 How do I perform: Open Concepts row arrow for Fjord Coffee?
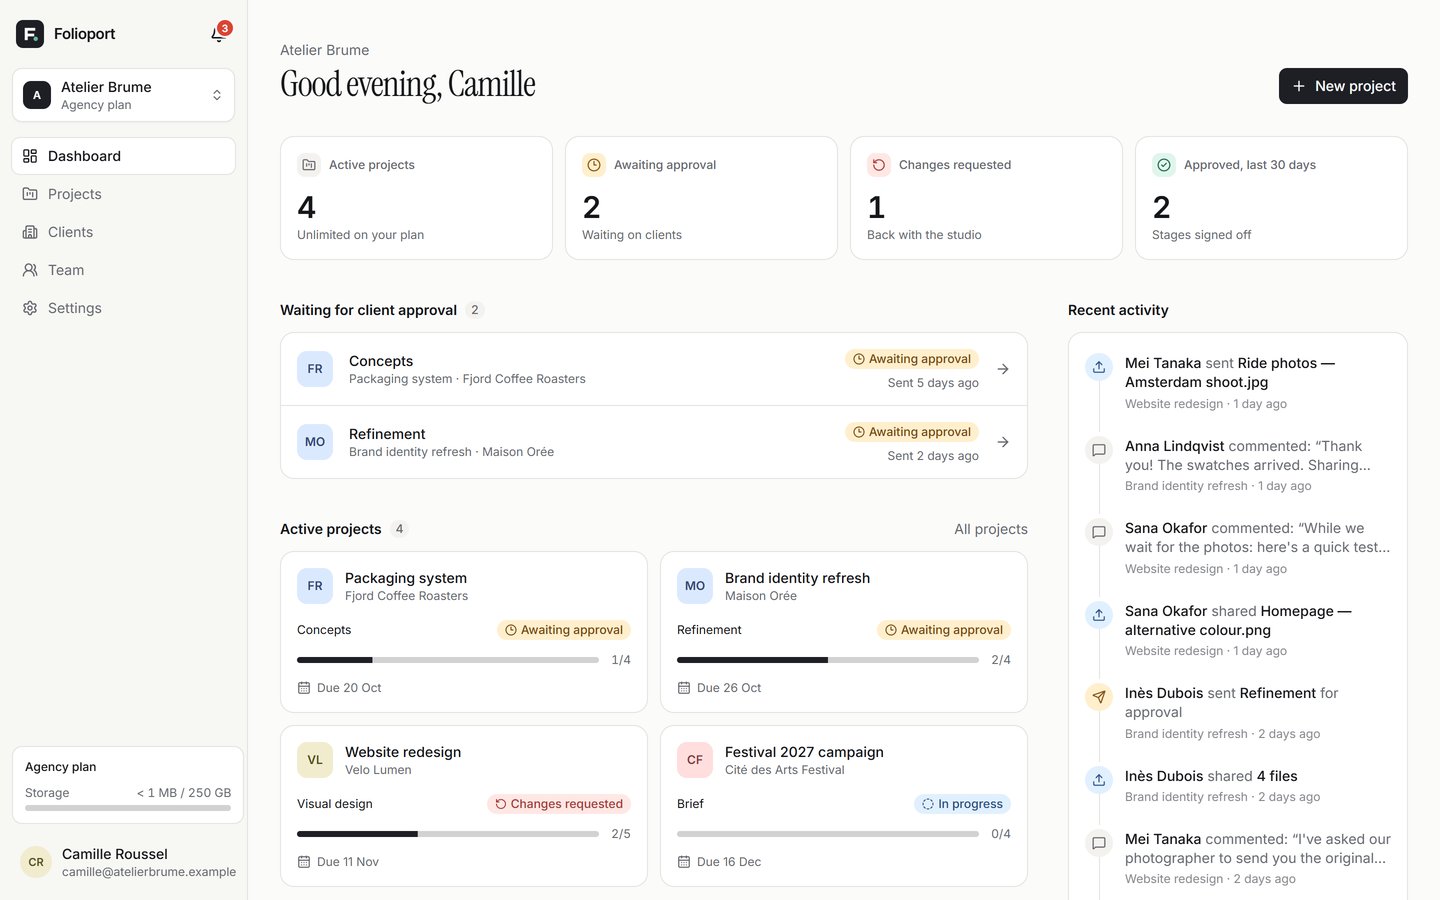(x=1003, y=369)
